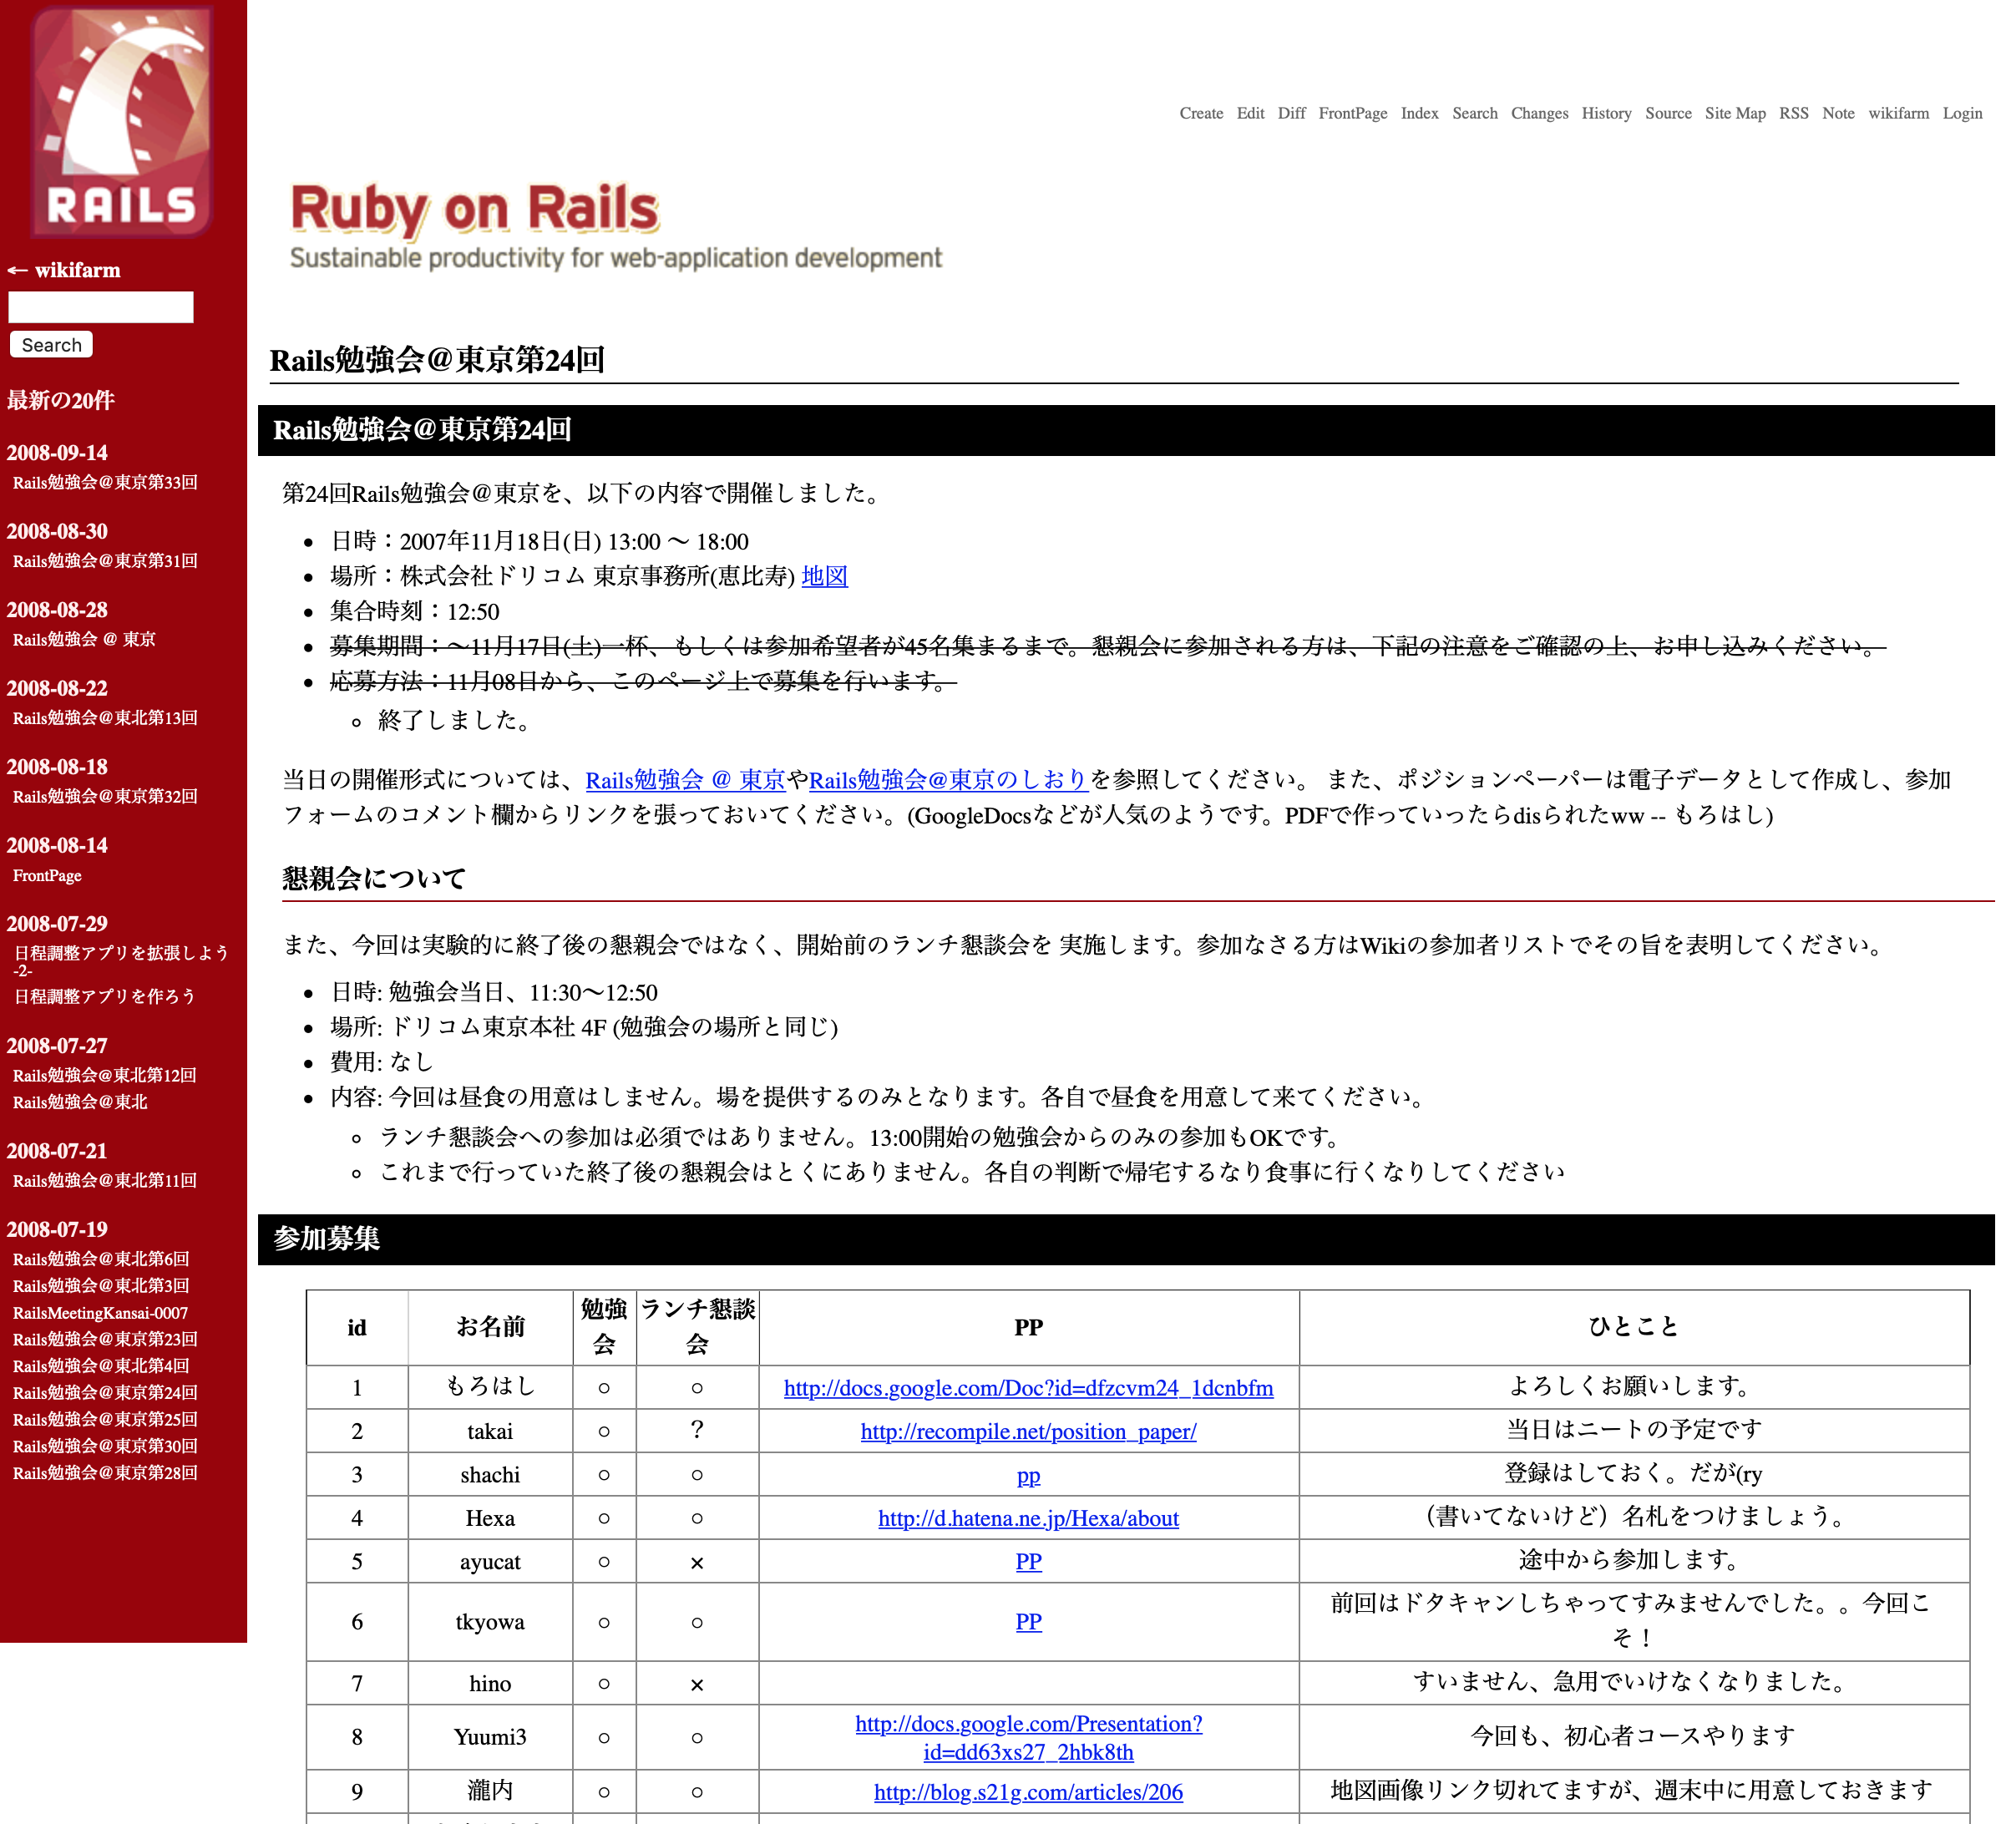Select the ランチ懇談会 column header
2016x1824 pixels.
697,1327
